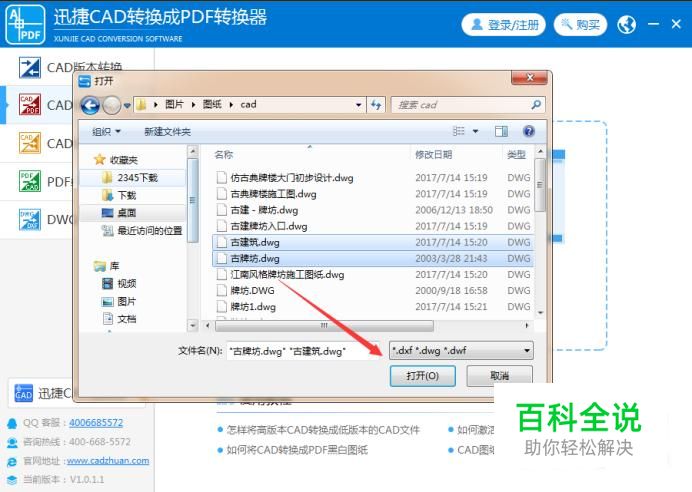Click the search magnifier icon

pyautogui.click(x=536, y=105)
